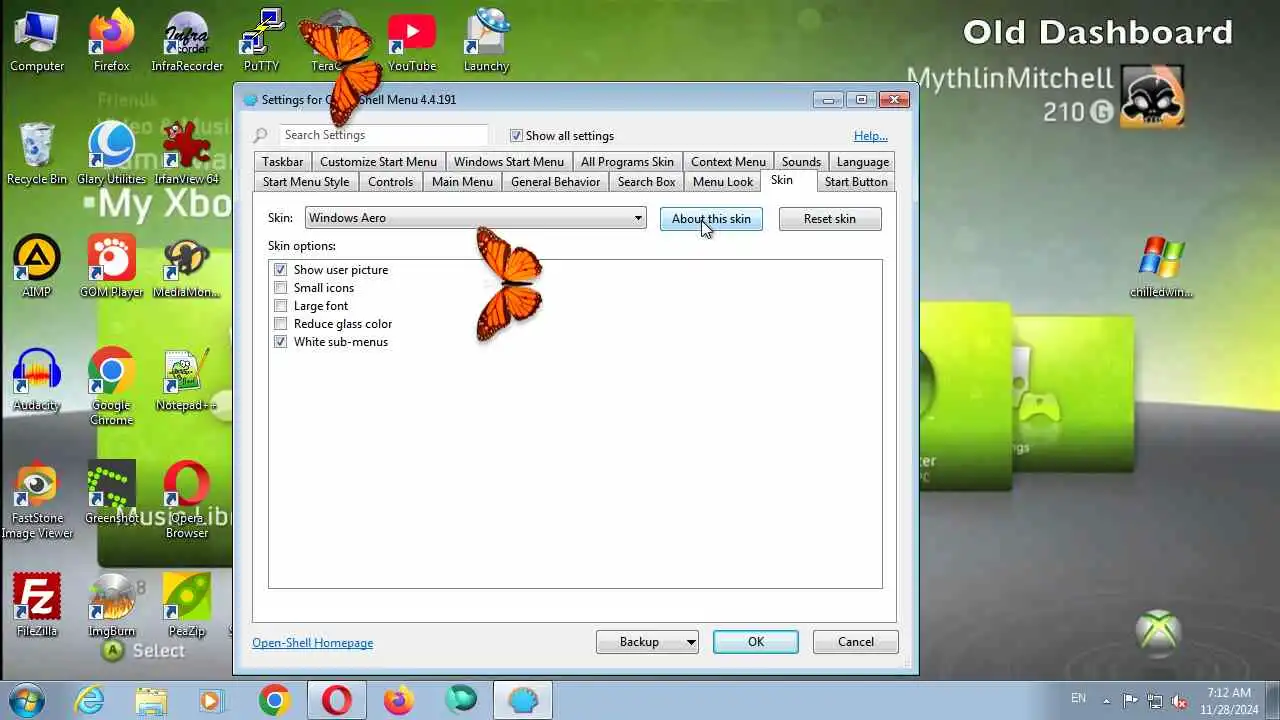Open the InfraRecorder desktop shortcut

[187, 42]
